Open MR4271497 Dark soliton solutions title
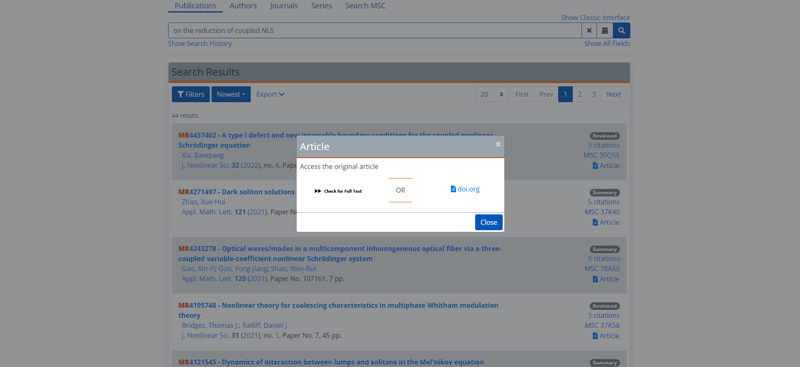800x367 pixels. 237,192
